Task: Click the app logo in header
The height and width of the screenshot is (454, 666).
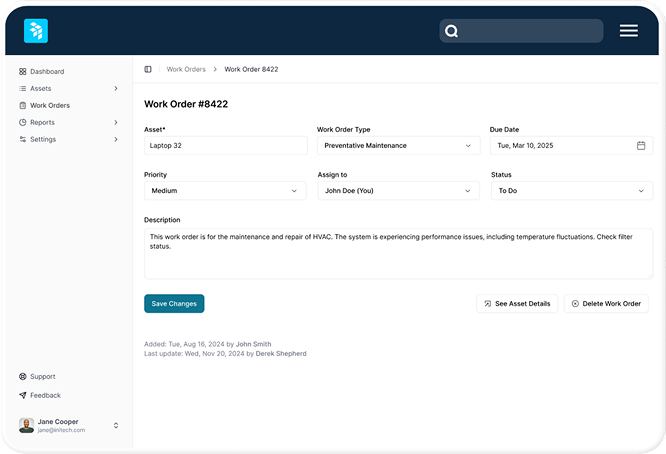Action: [36, 31]
